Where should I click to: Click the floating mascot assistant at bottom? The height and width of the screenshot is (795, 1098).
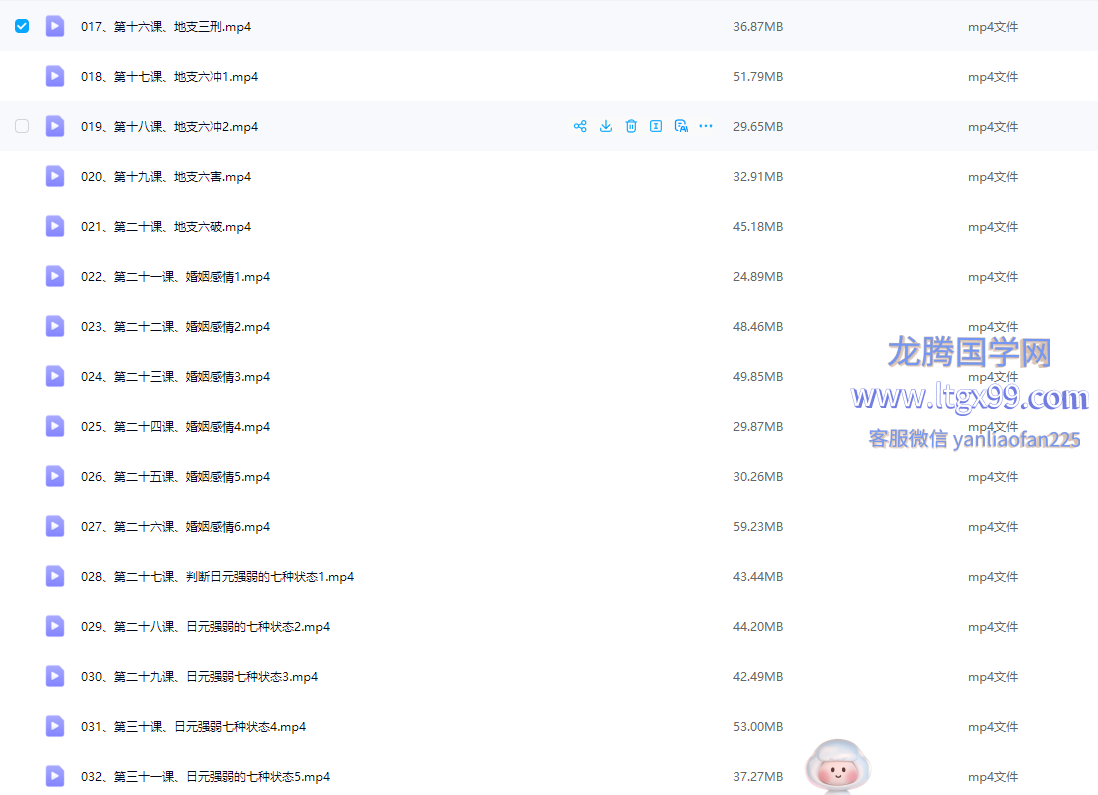coord(838,768)
